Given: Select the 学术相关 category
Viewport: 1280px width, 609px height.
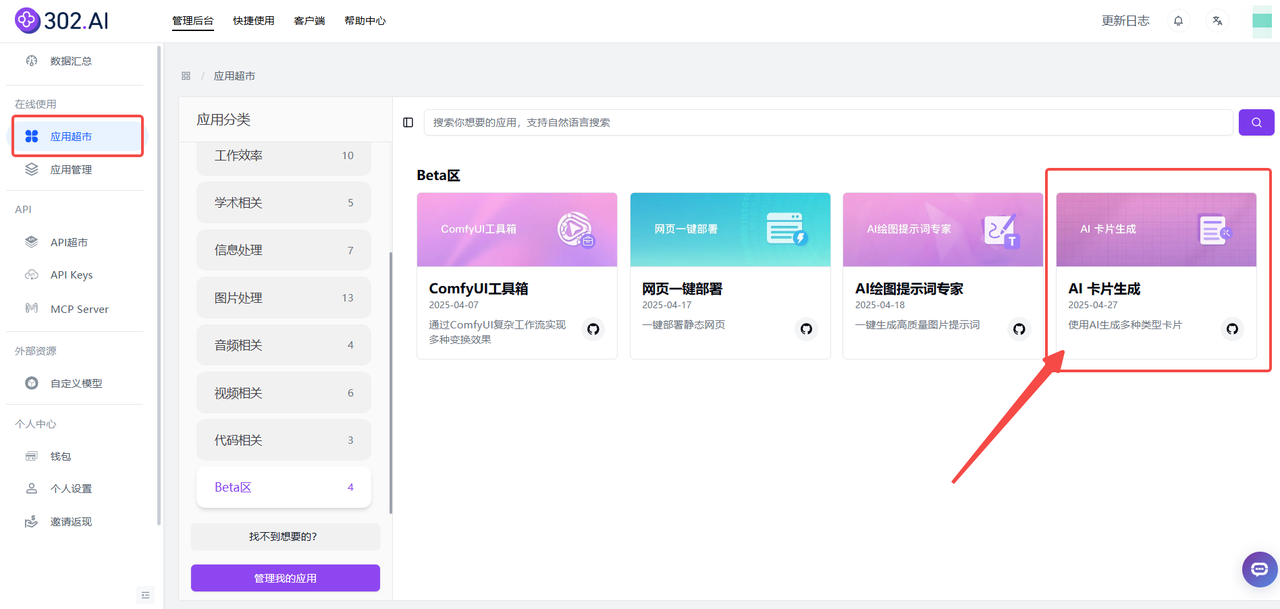Looking at the screenshot, I should click(284, 203).
